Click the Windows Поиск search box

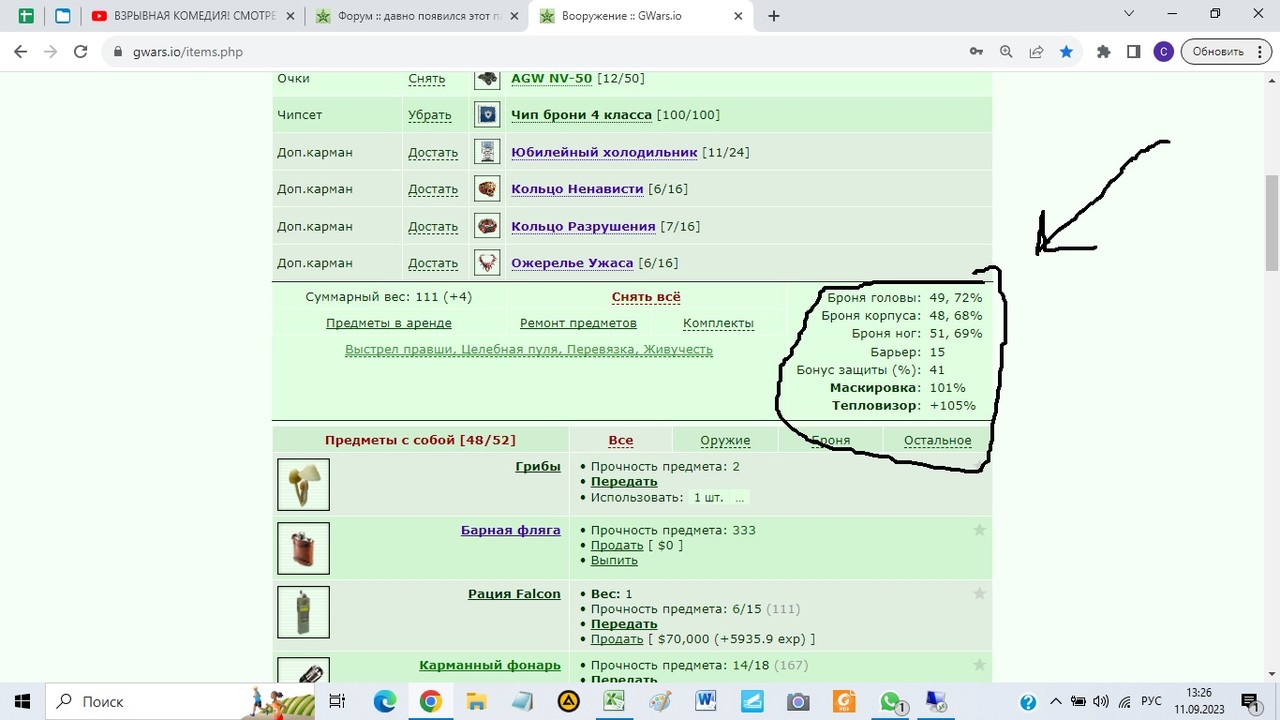pos(180,701)
